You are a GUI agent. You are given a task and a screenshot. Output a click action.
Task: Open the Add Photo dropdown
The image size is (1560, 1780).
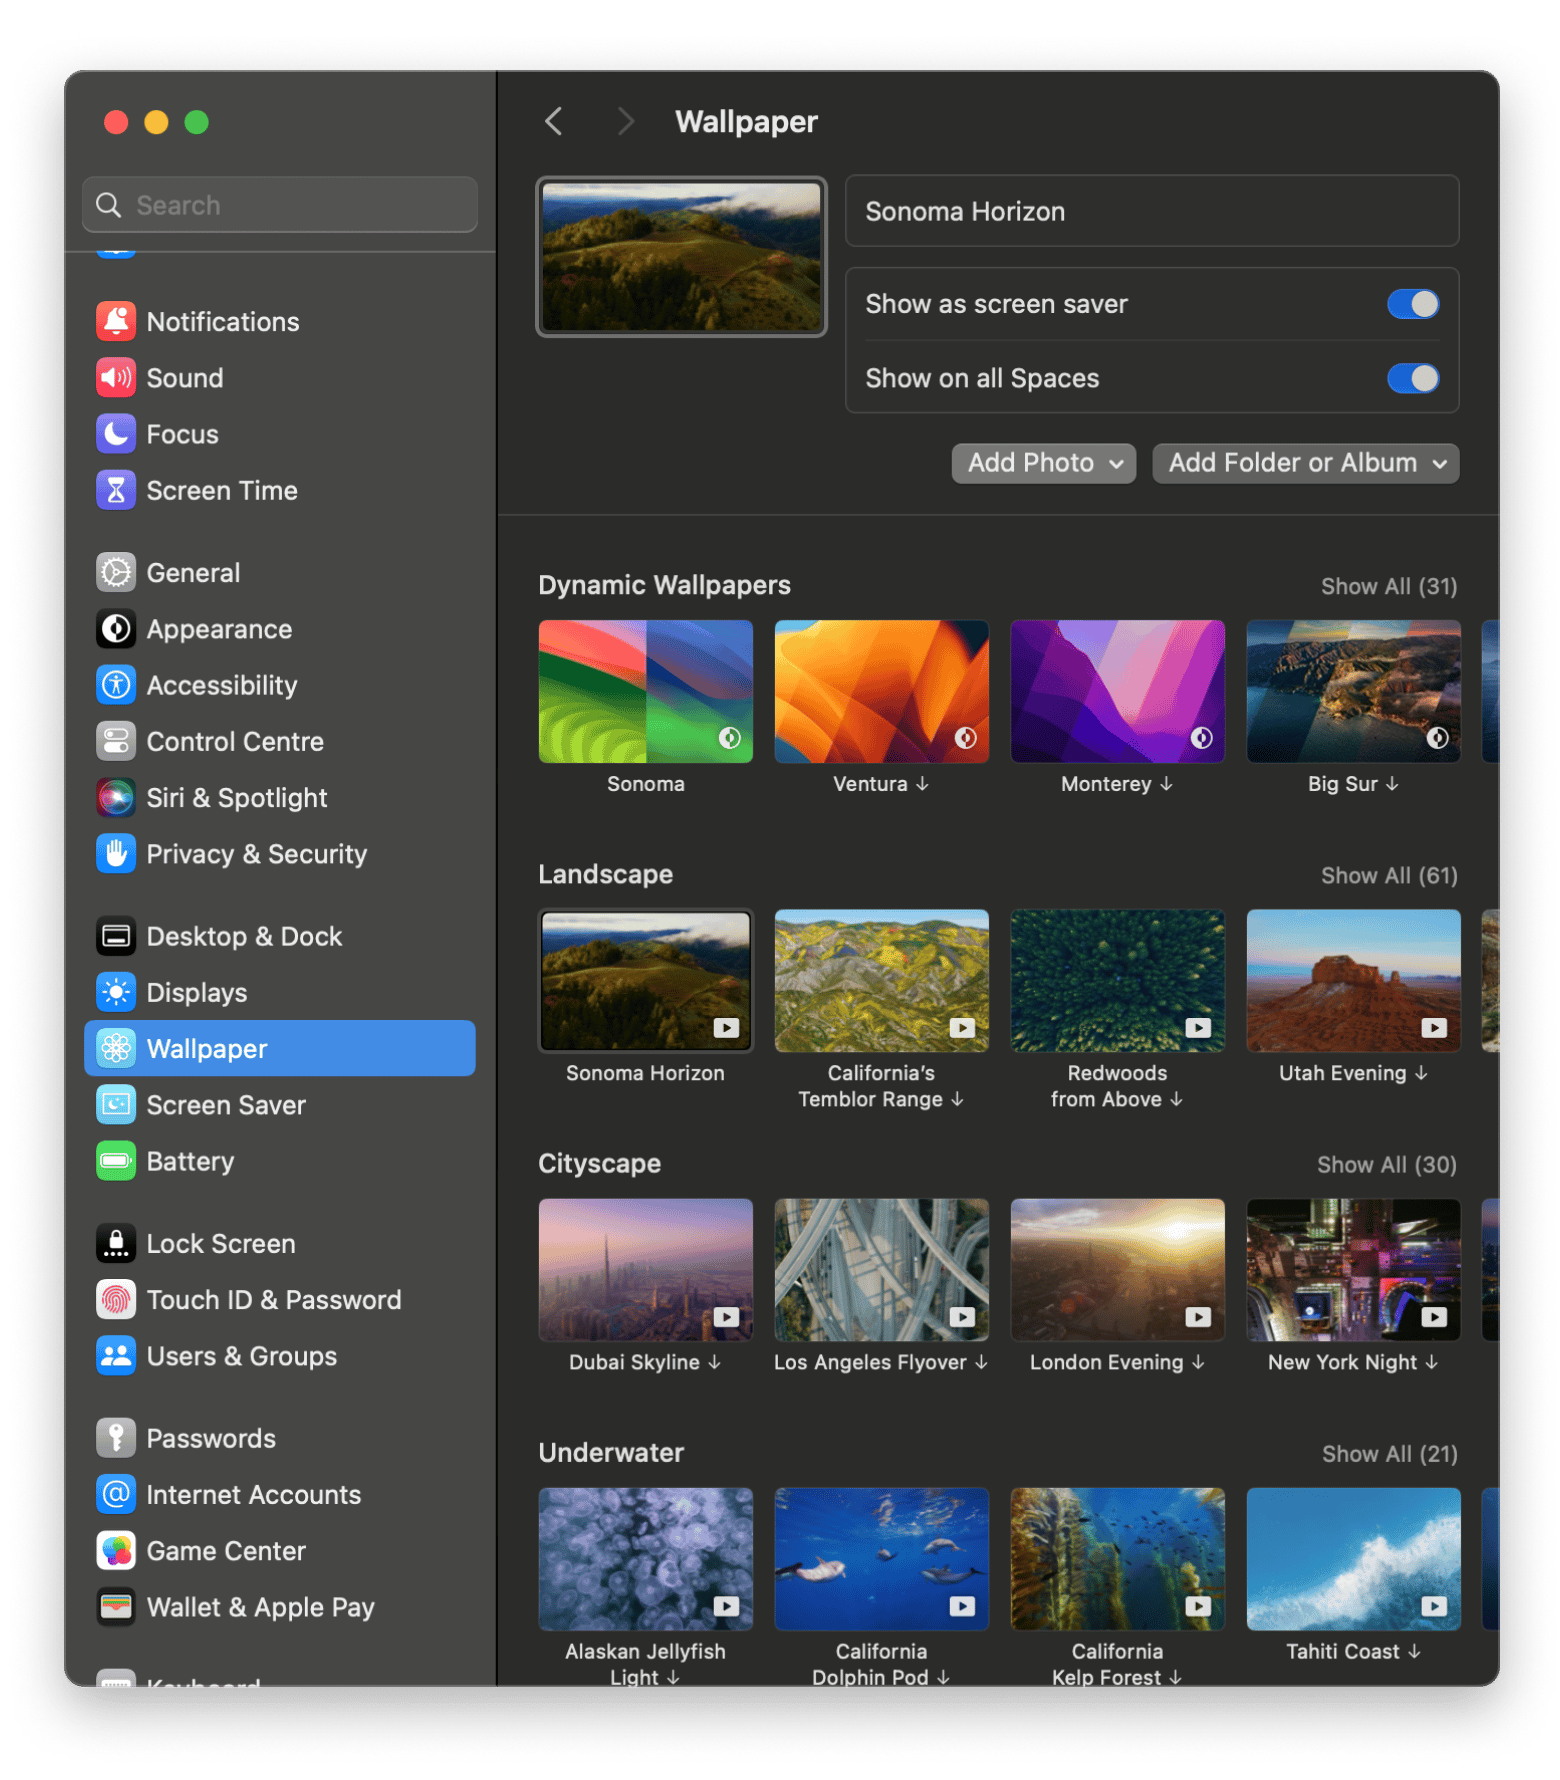click(x=1043, y=463)
